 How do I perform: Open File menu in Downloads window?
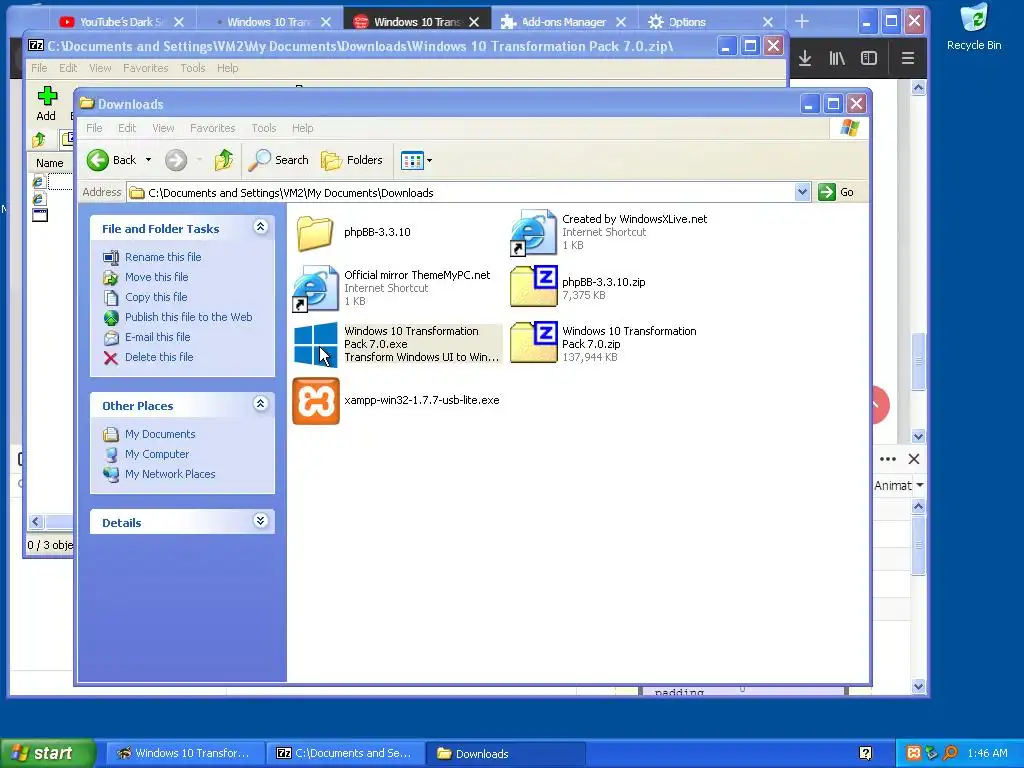tap(94, 128)
